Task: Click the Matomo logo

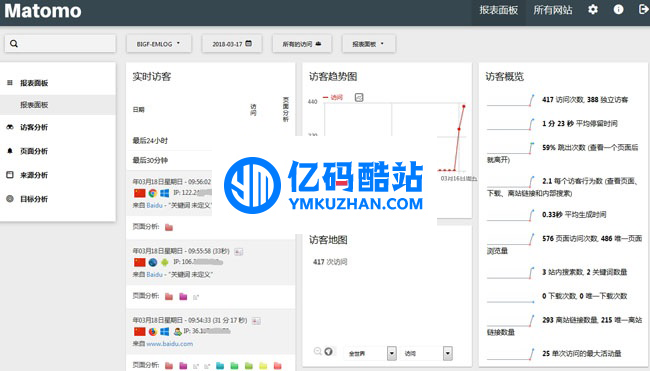Action: tap(43, 11)
